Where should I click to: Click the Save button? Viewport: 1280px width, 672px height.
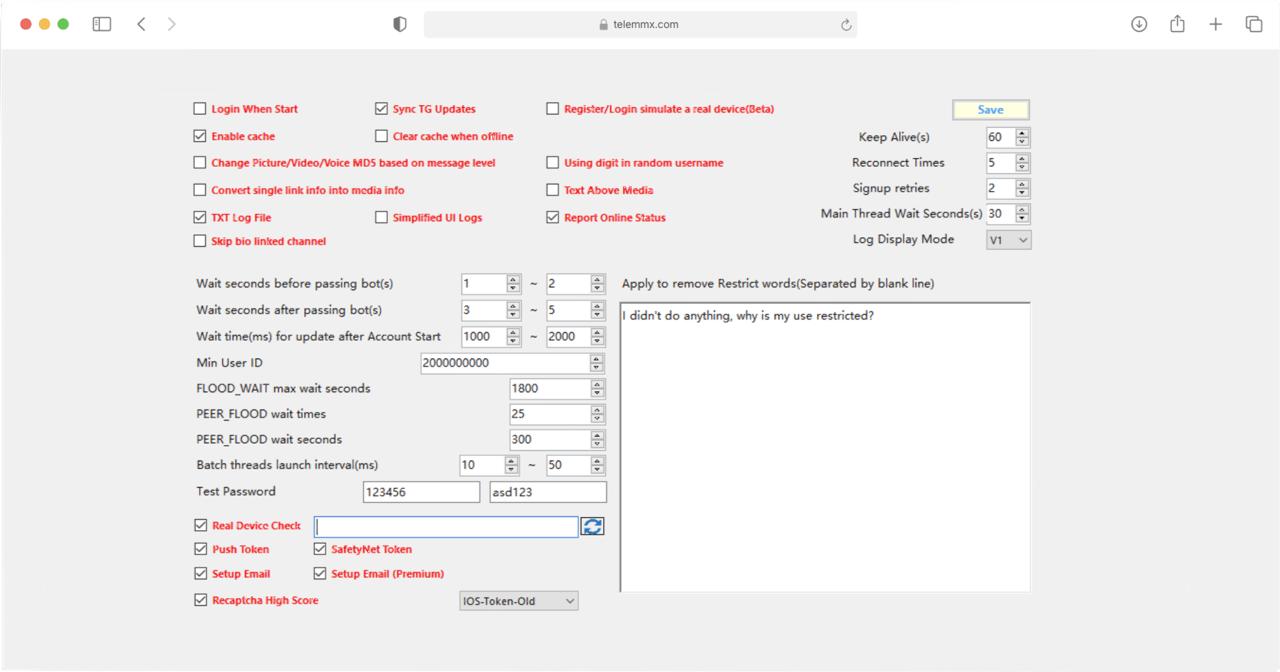coord(990,110)
